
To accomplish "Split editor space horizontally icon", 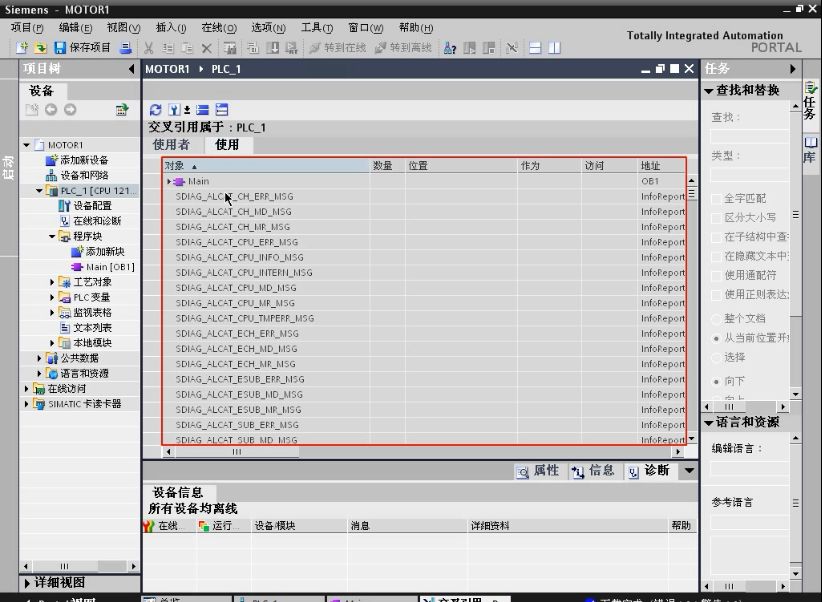I will coord(535,48).
